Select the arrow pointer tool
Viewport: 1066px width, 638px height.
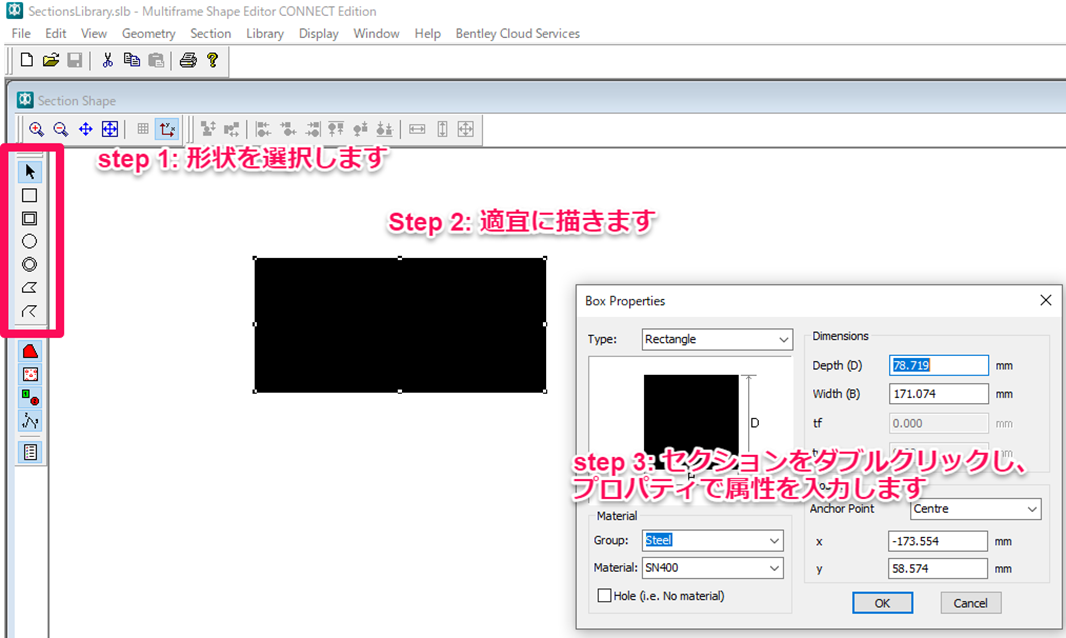[29, 171]
